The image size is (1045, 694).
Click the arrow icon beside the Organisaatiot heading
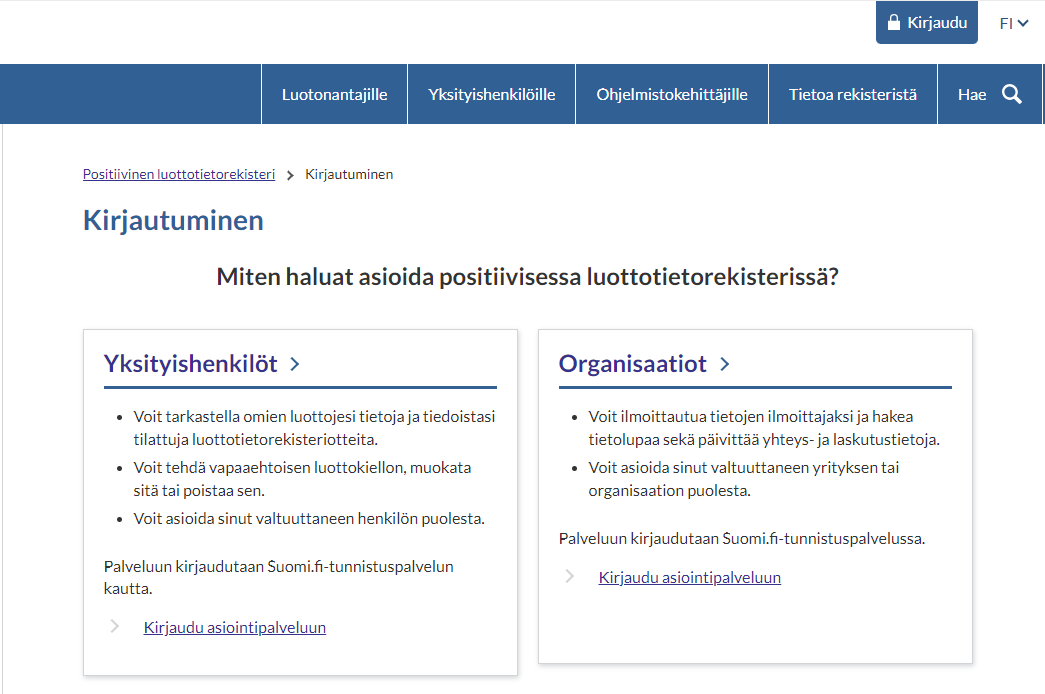tap(725, 364)
